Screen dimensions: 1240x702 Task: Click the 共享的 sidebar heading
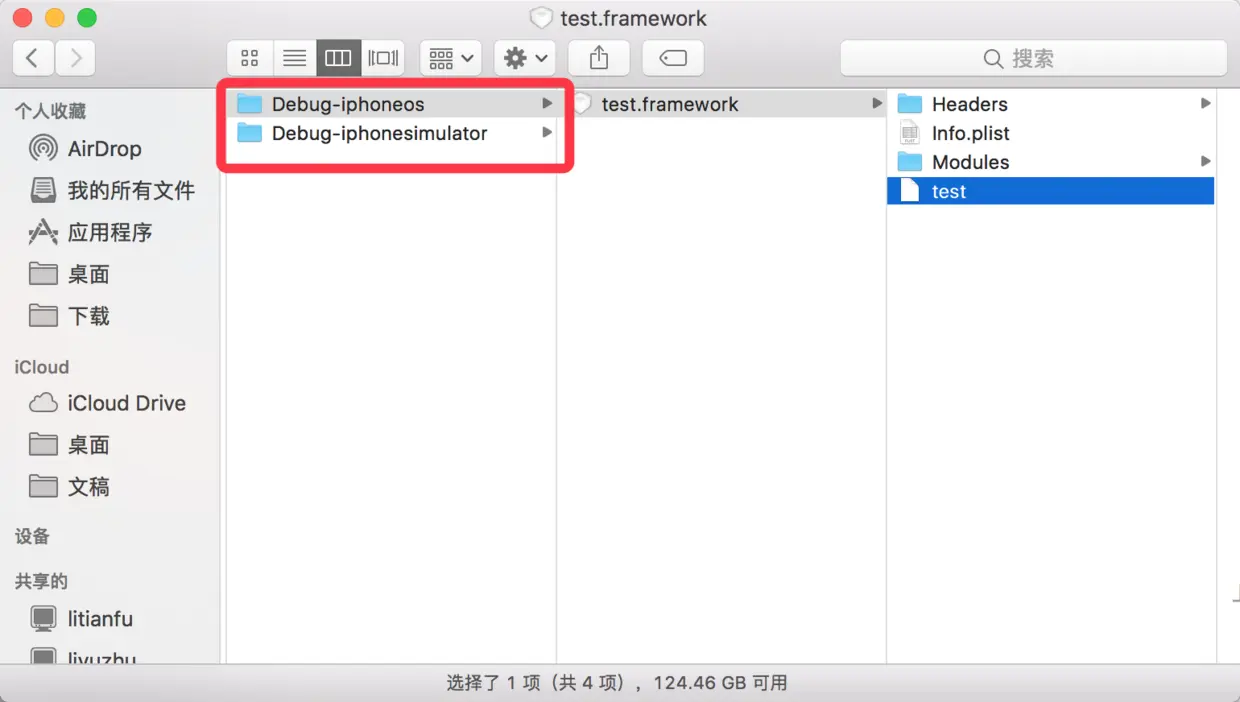[41, 581]
